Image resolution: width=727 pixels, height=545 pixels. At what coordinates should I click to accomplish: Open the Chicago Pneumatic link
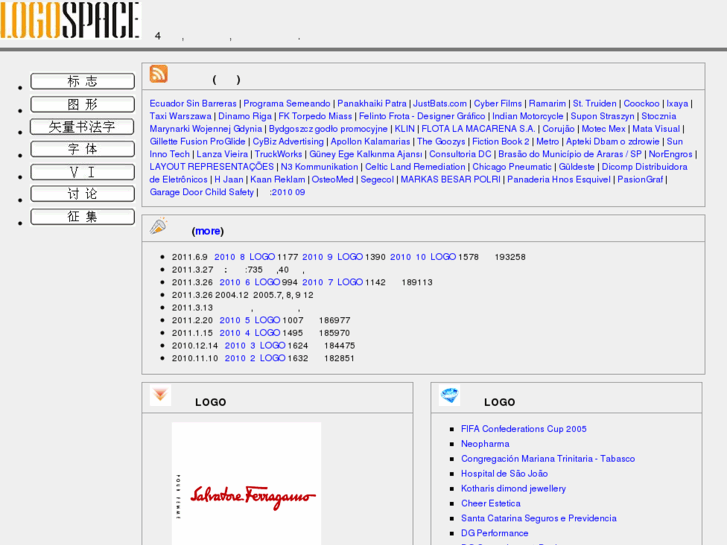pos(512,167)
